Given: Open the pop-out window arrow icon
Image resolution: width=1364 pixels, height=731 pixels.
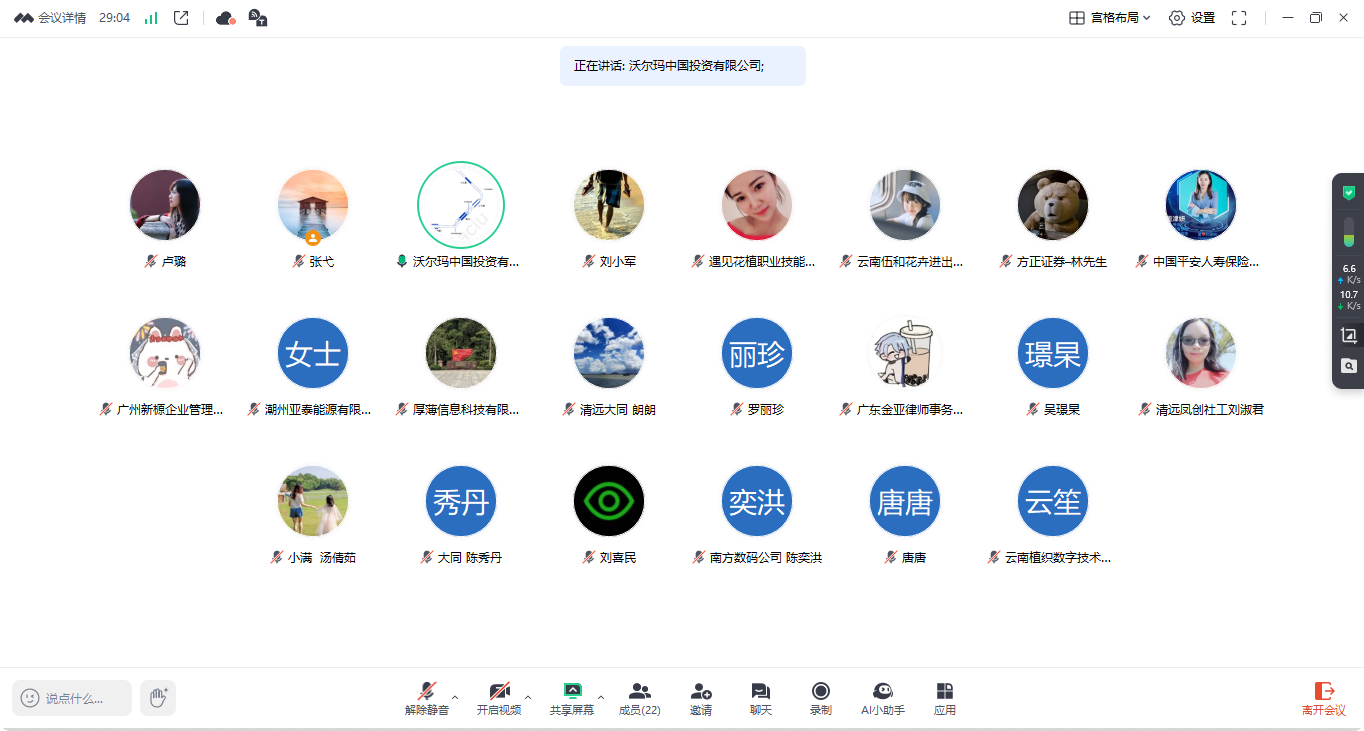Looking at the screenshot, I should [x=181, y=18].
